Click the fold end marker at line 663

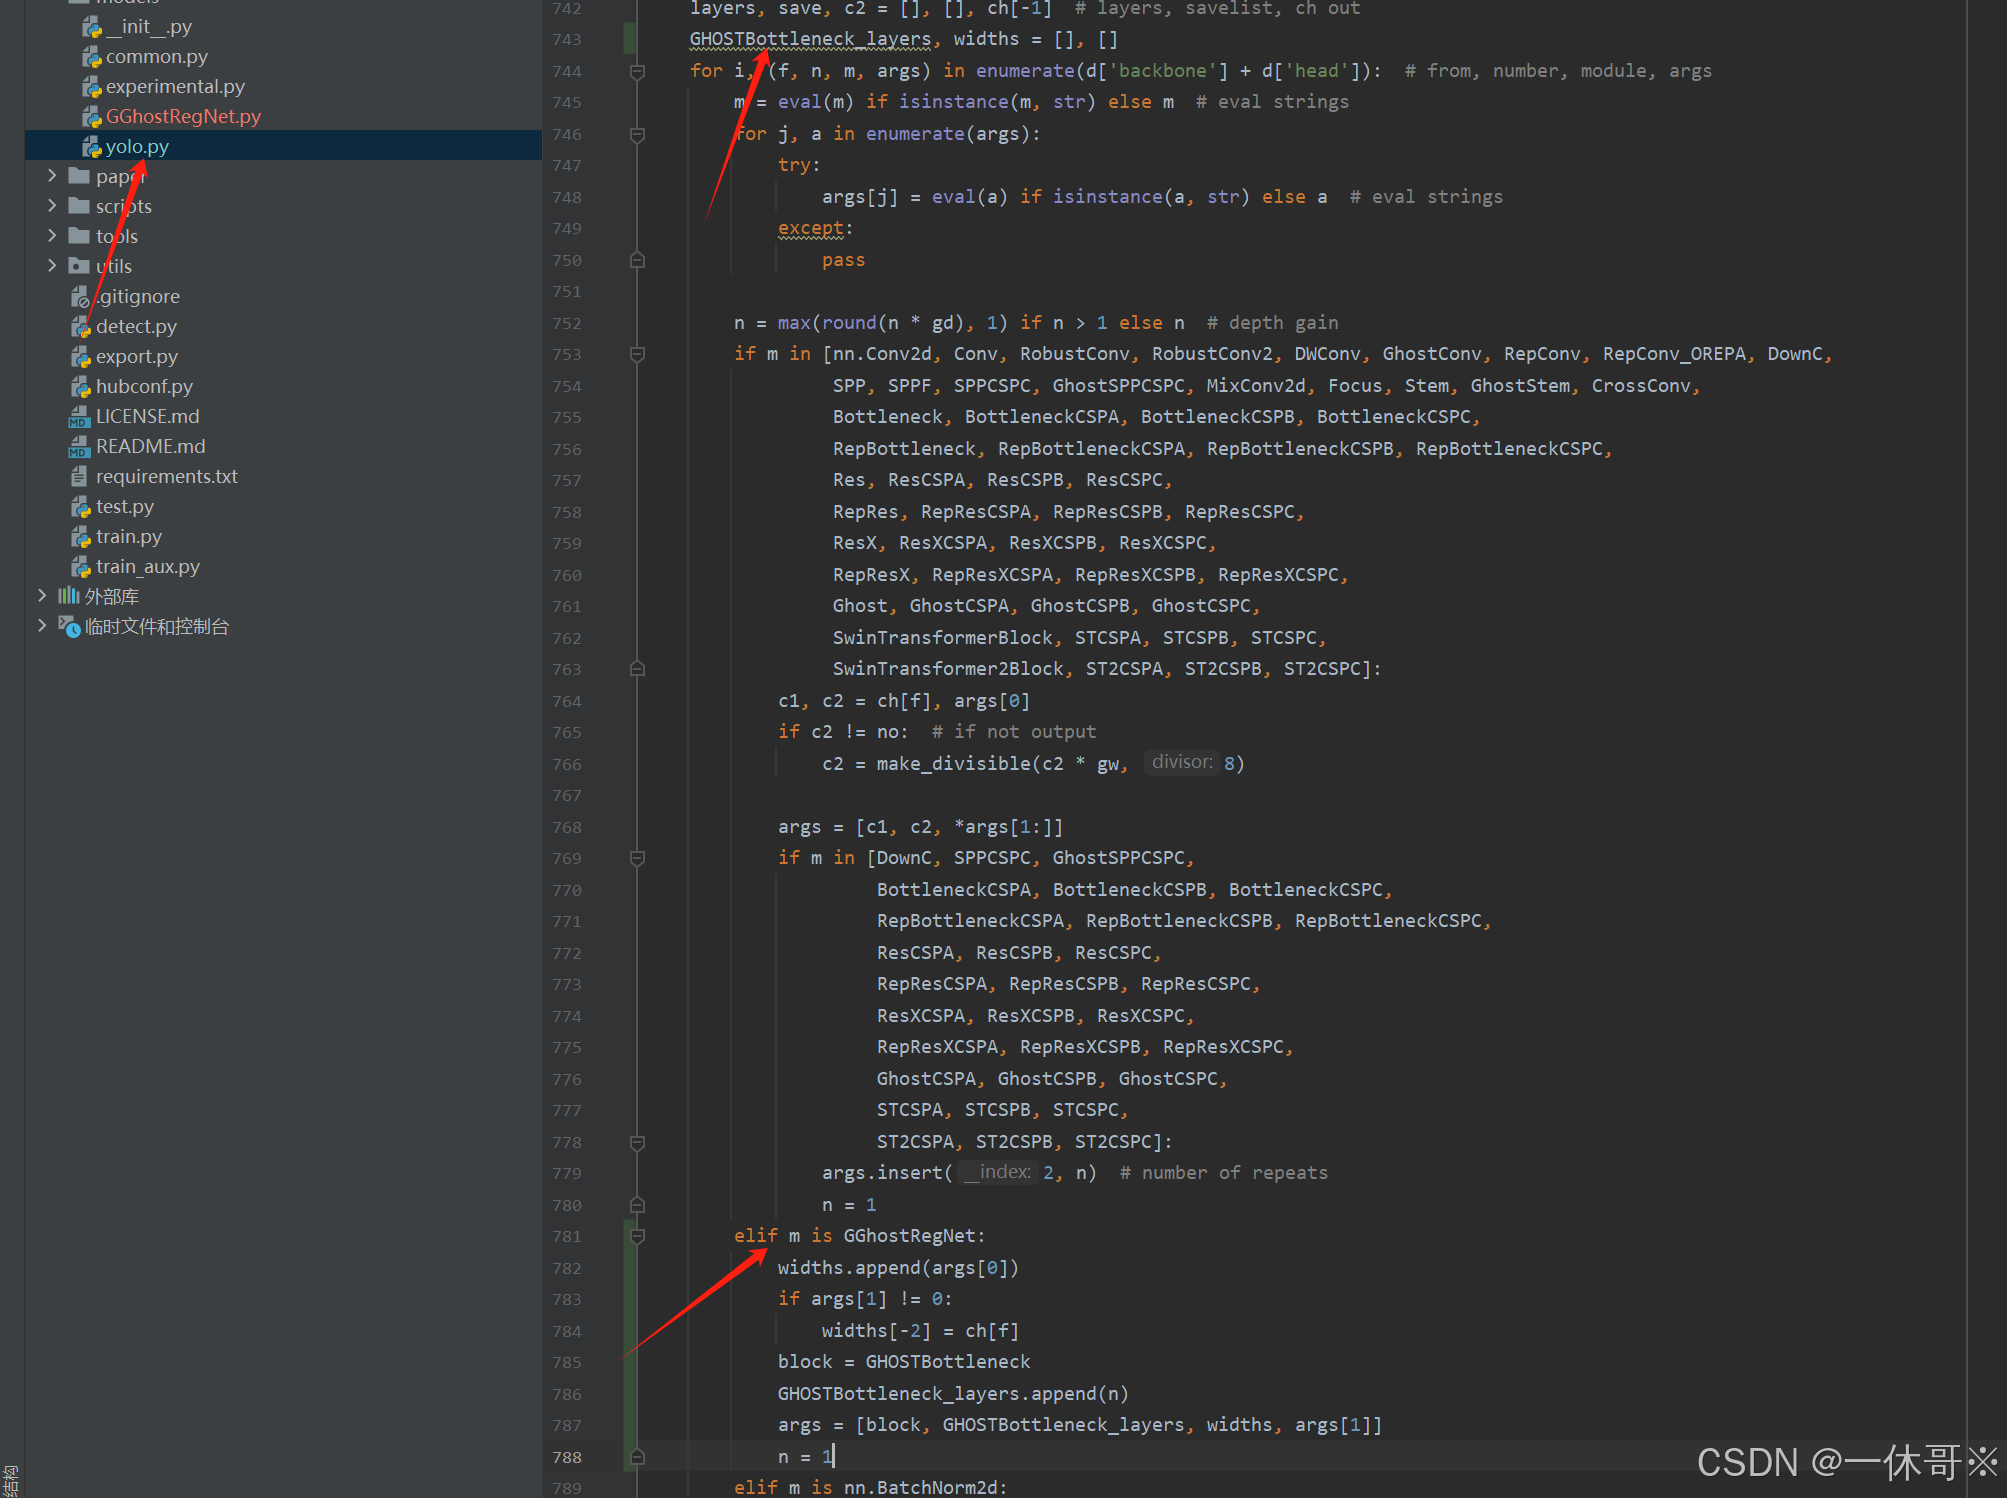coord(637,669)
